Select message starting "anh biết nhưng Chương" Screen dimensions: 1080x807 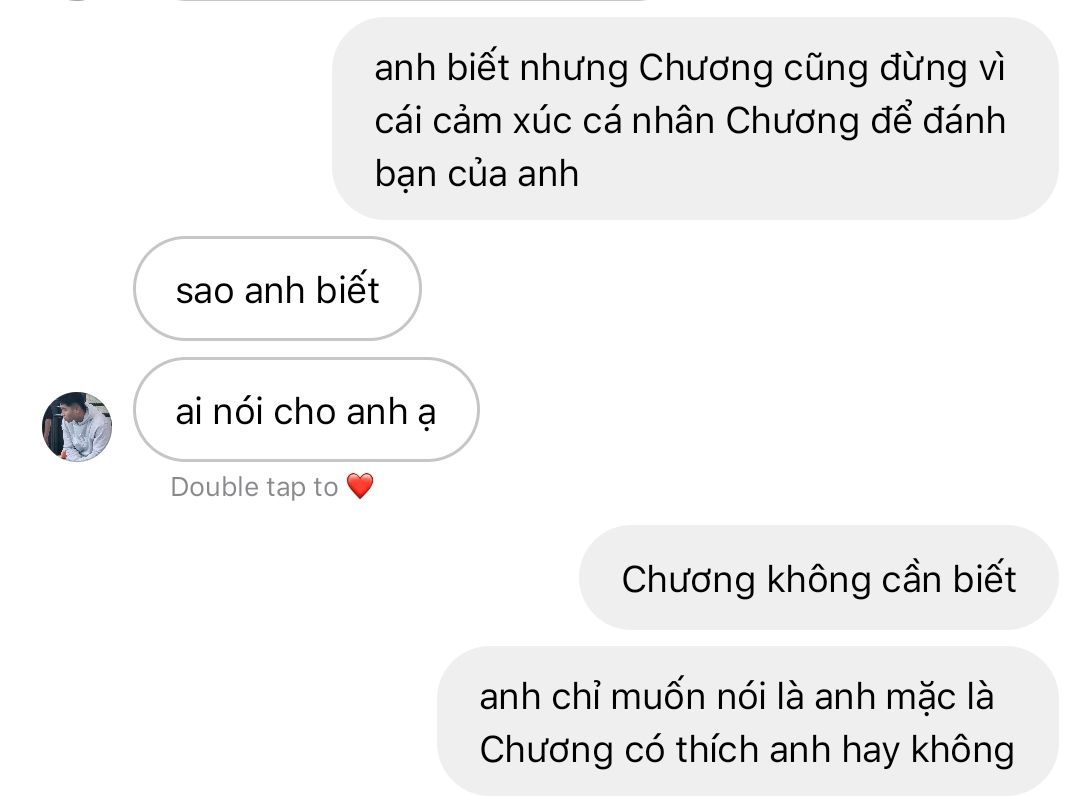click(695, 118)
